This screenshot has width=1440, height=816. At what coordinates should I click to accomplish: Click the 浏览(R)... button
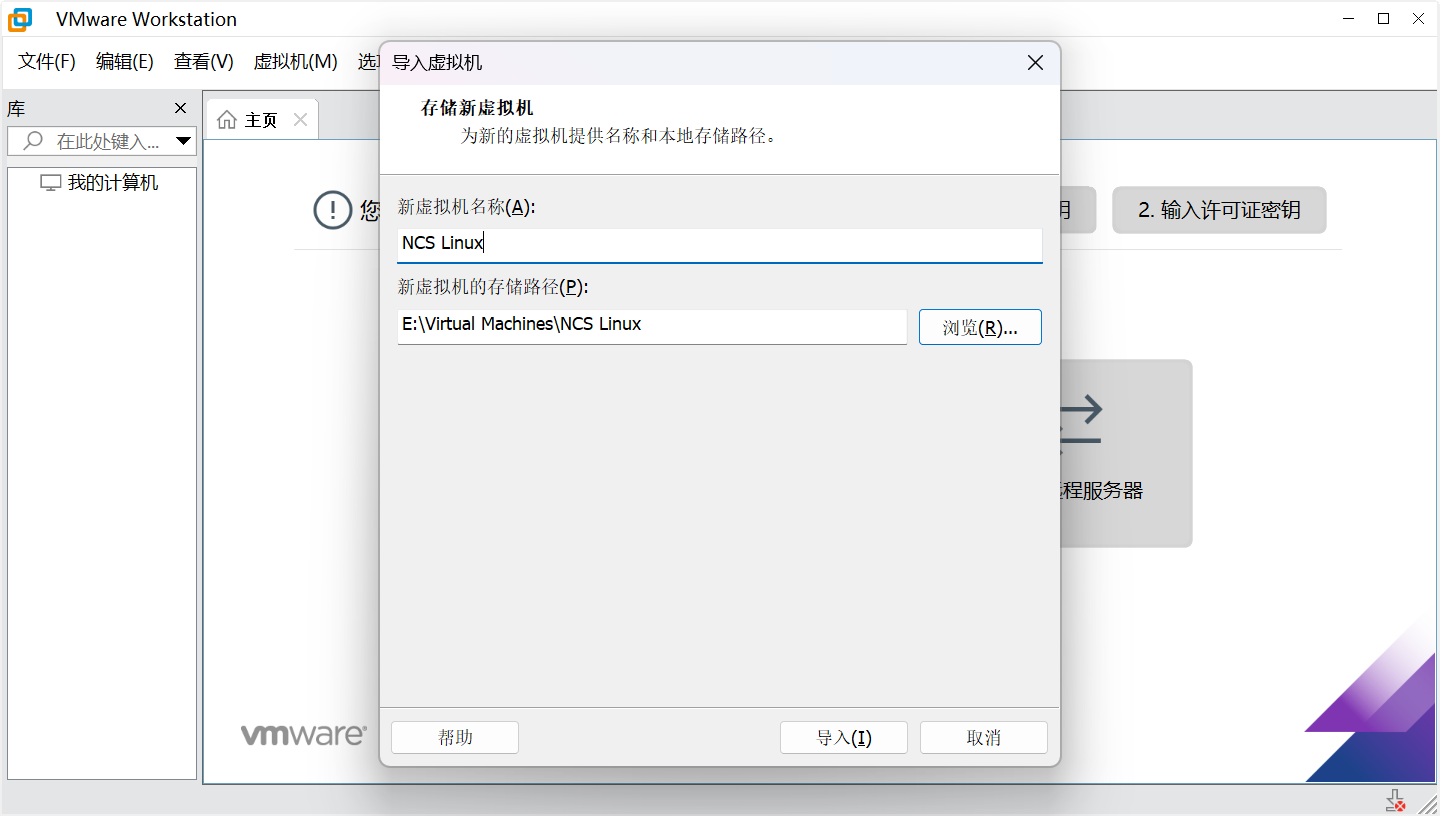pyautogui.click(x=980, y=327)
